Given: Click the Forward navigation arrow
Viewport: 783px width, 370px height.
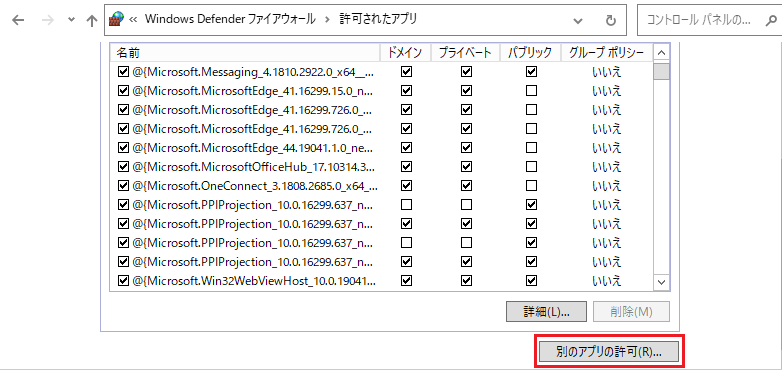Looking at the screenshot, I should (x=48, y=20).
